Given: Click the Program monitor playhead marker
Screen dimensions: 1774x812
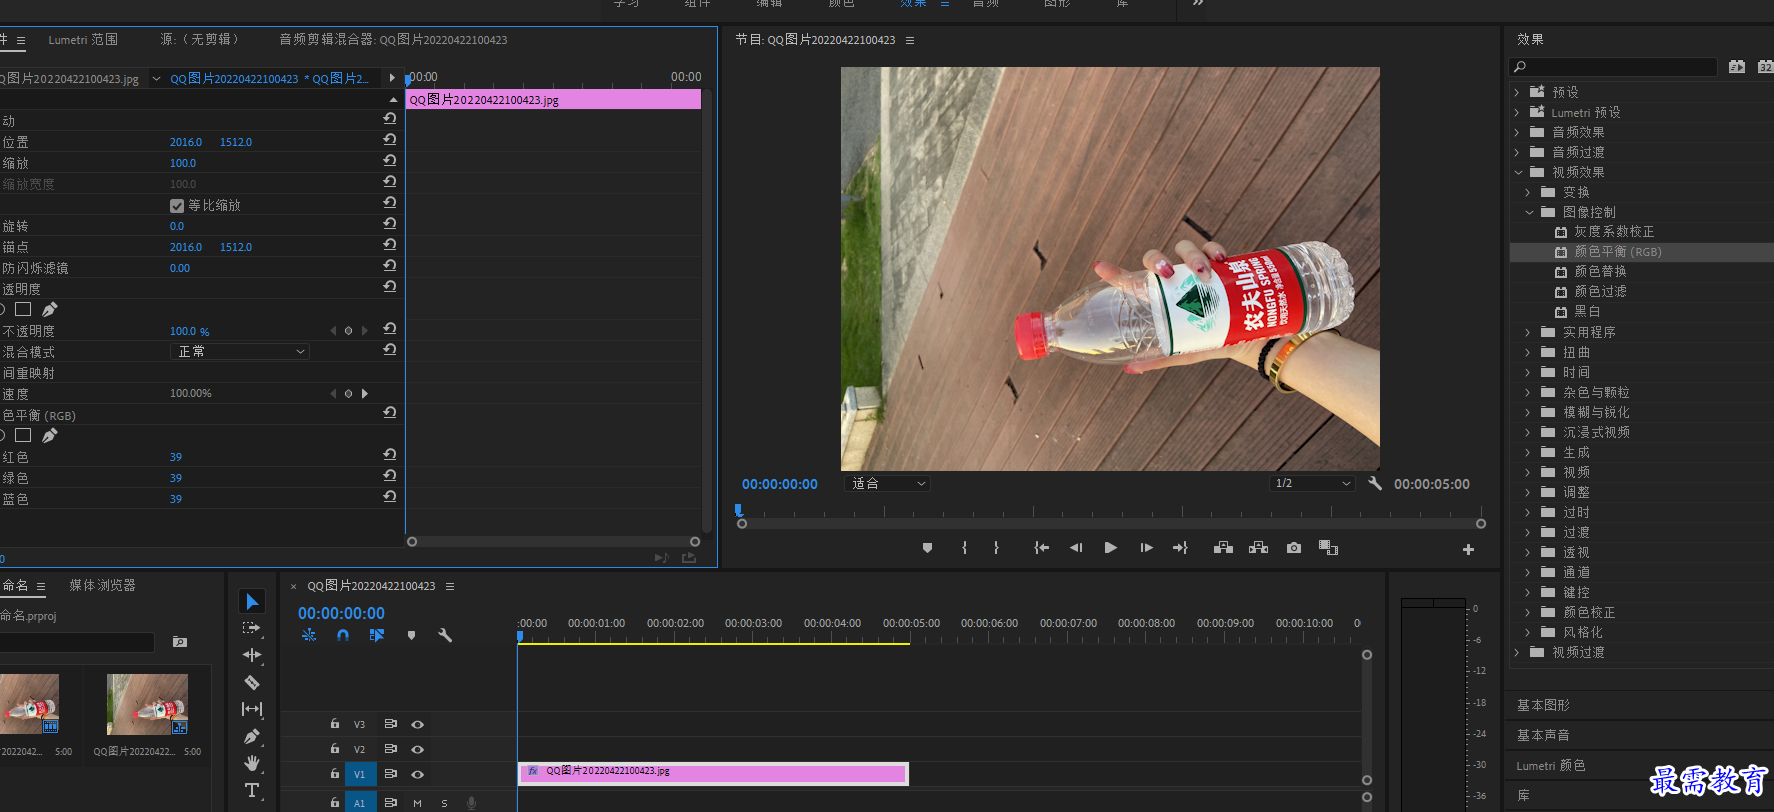Looking at the screenshot, I should tap(739, 510).
